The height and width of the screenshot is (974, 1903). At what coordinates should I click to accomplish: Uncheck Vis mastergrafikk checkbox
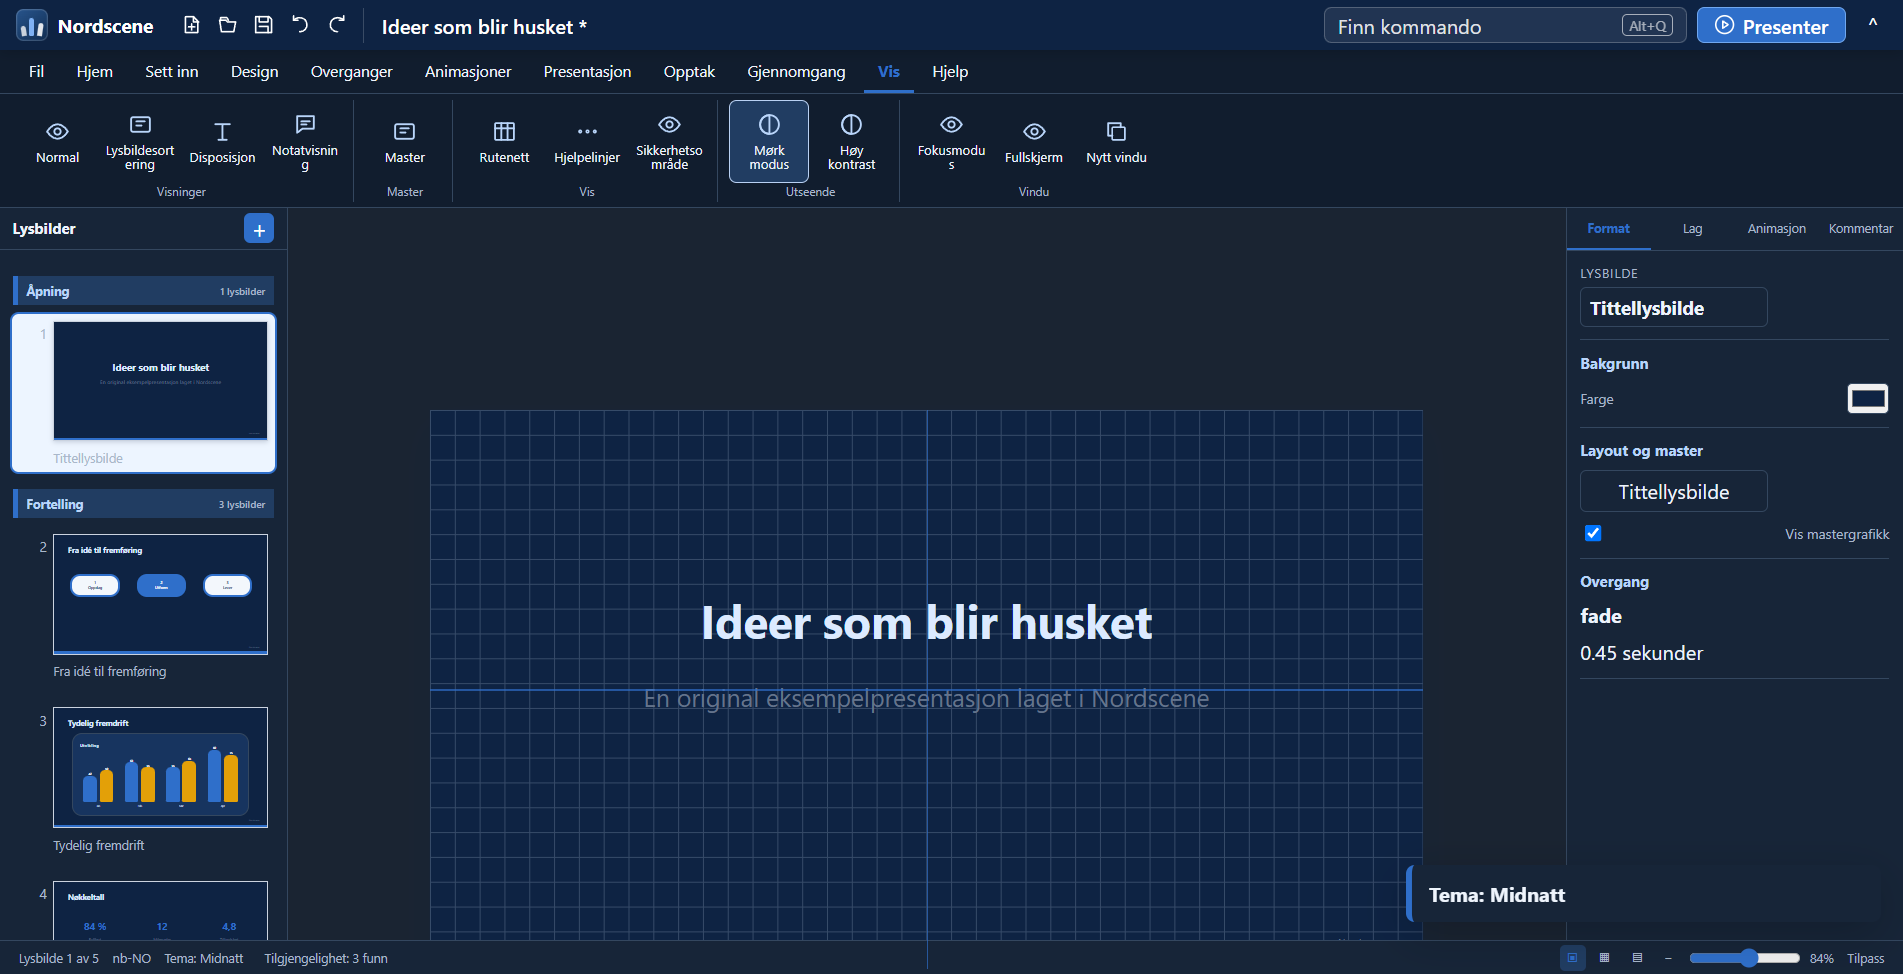(x=1593, y=533)
